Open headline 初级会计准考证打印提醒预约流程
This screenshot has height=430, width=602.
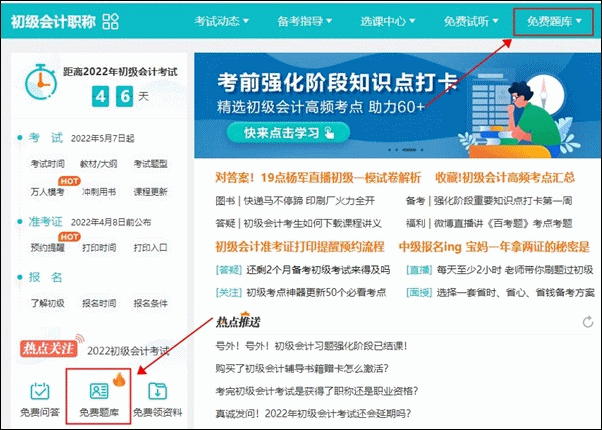[x=299, y=246]
